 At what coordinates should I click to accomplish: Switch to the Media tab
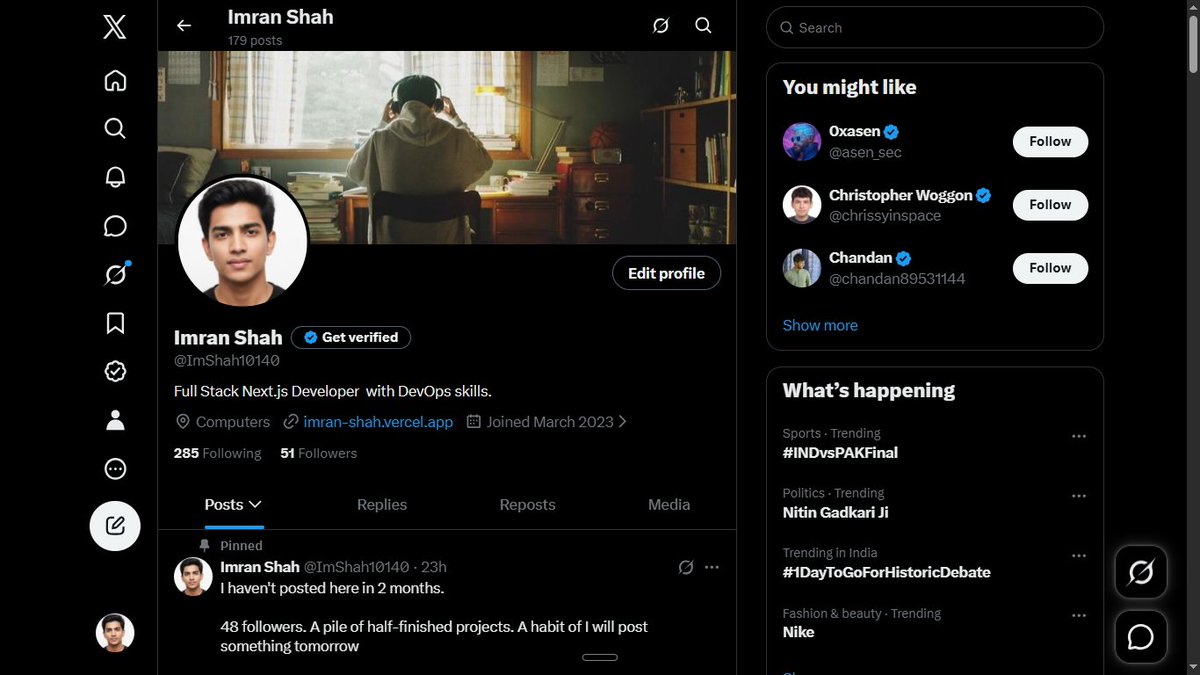pyautogui.click(x=669, y=505)
